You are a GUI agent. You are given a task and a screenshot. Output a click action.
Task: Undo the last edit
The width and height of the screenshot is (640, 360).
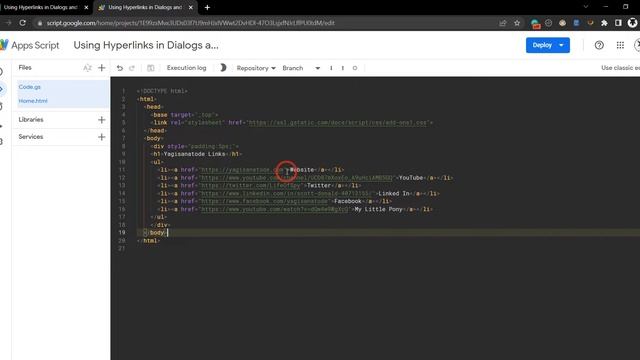(x=120, y=68)
